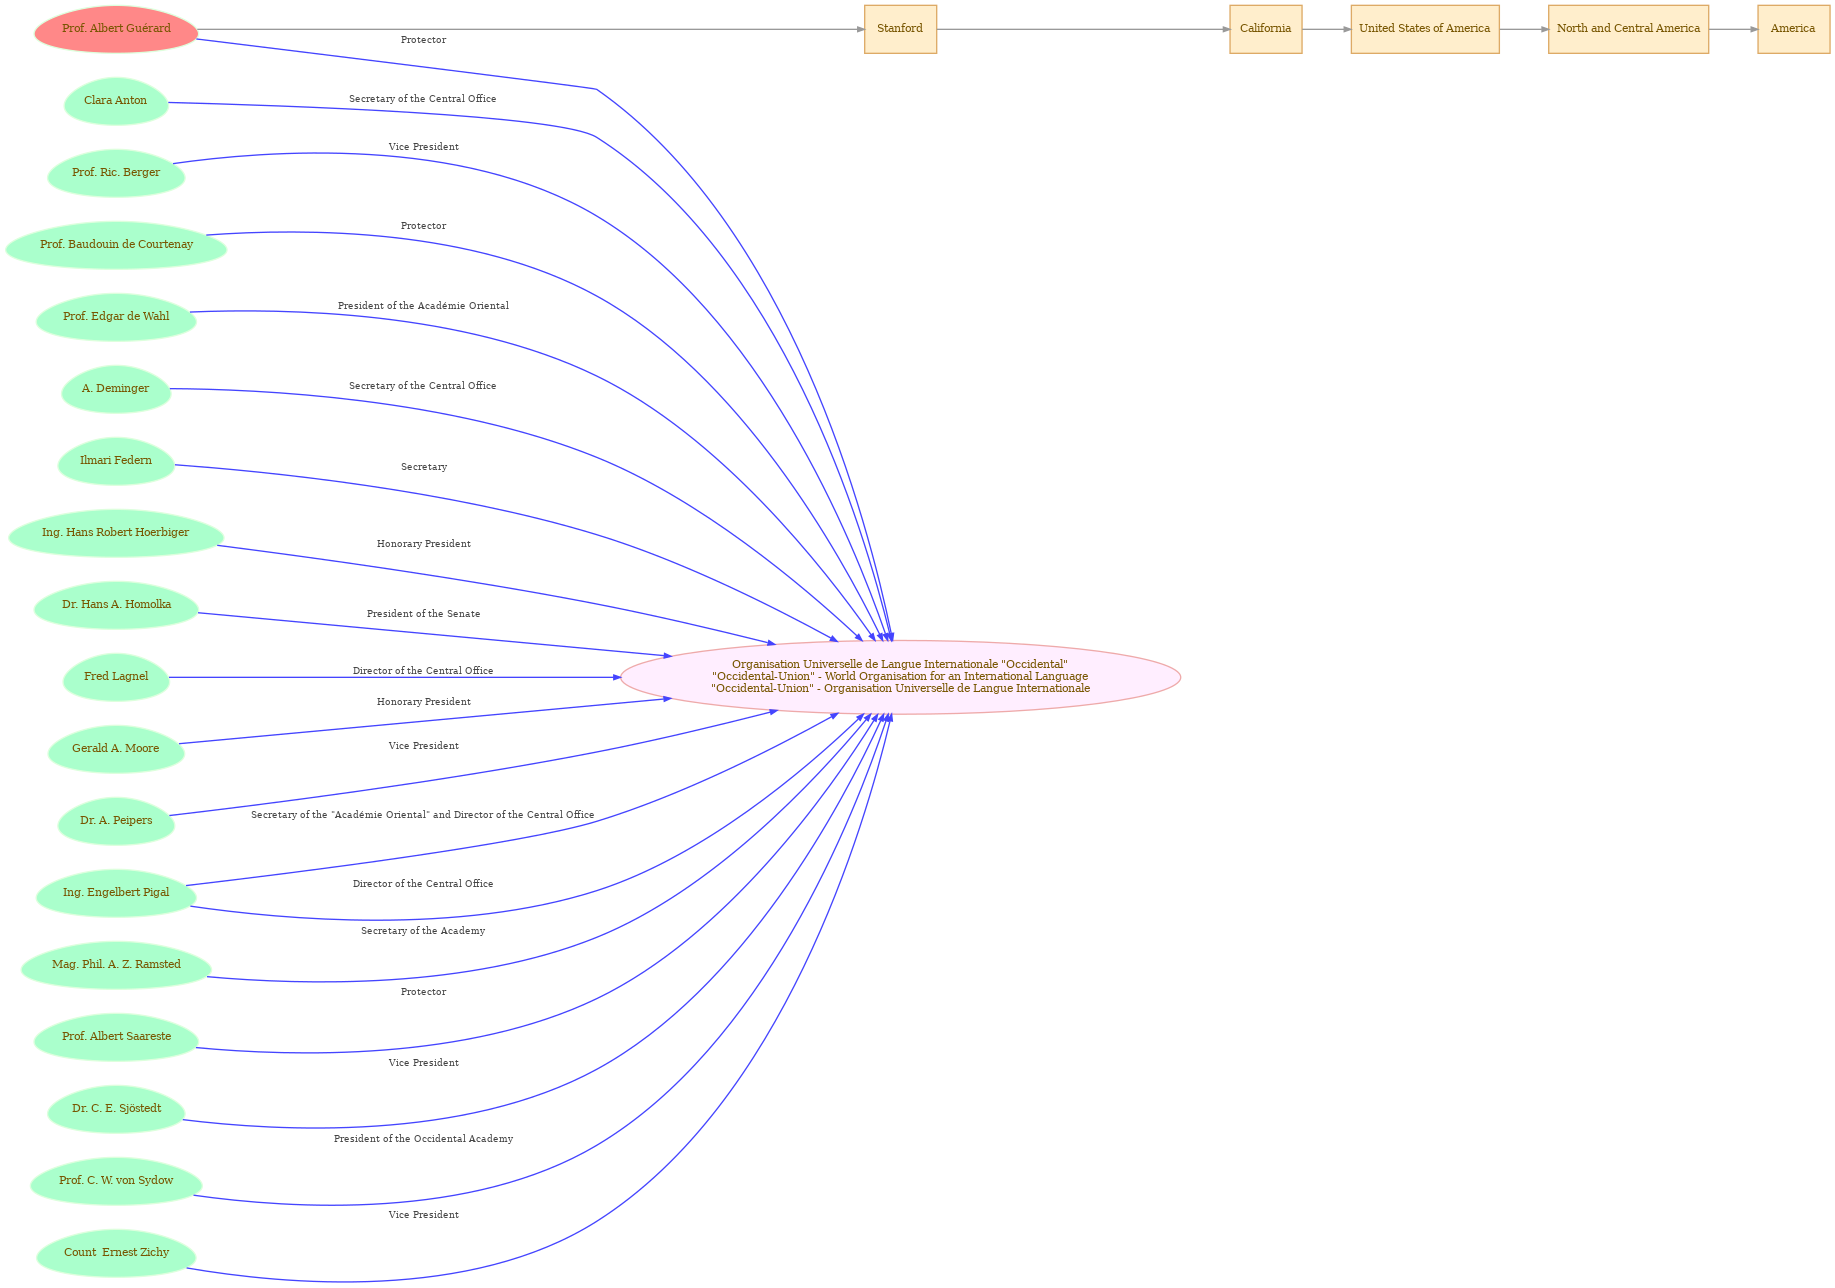Select the United States of America box

click(1425, 29)
